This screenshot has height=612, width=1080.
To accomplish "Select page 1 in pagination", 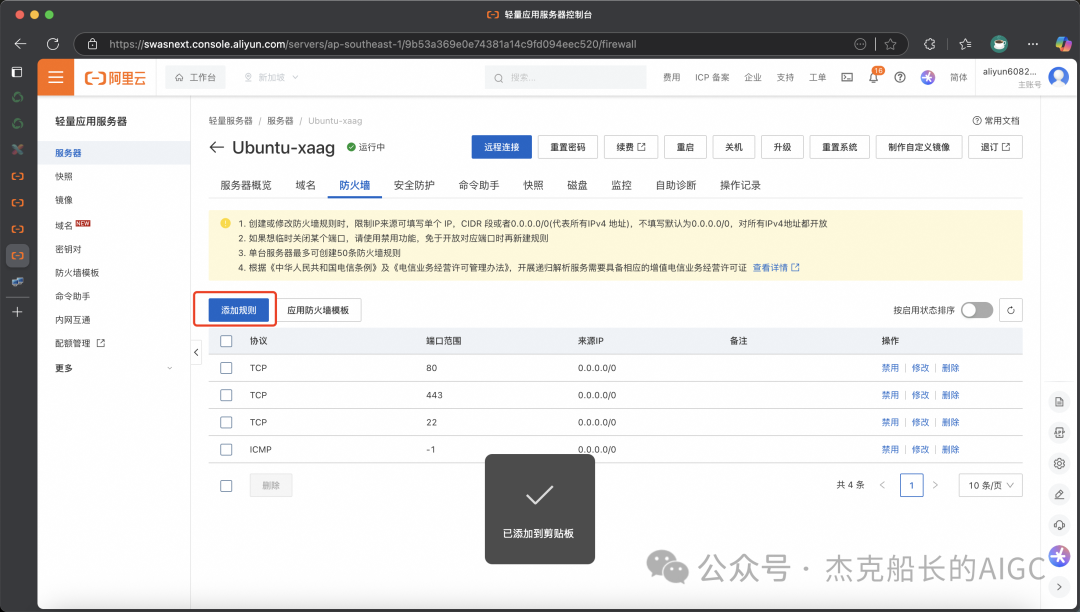I will 911,485.
